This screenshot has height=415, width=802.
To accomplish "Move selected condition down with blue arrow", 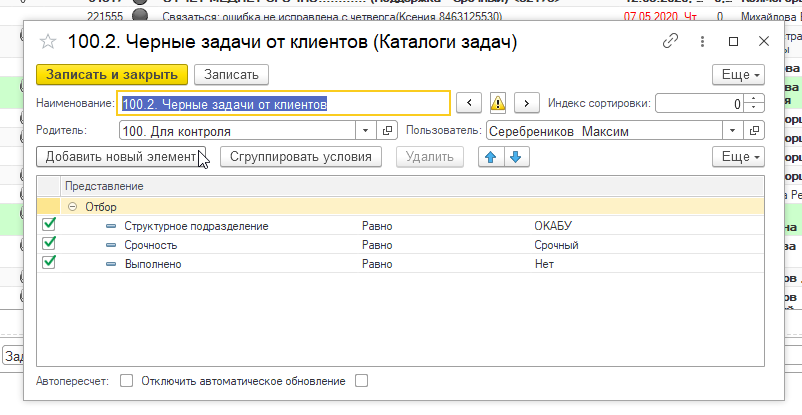I will click(x=515, y=157).
